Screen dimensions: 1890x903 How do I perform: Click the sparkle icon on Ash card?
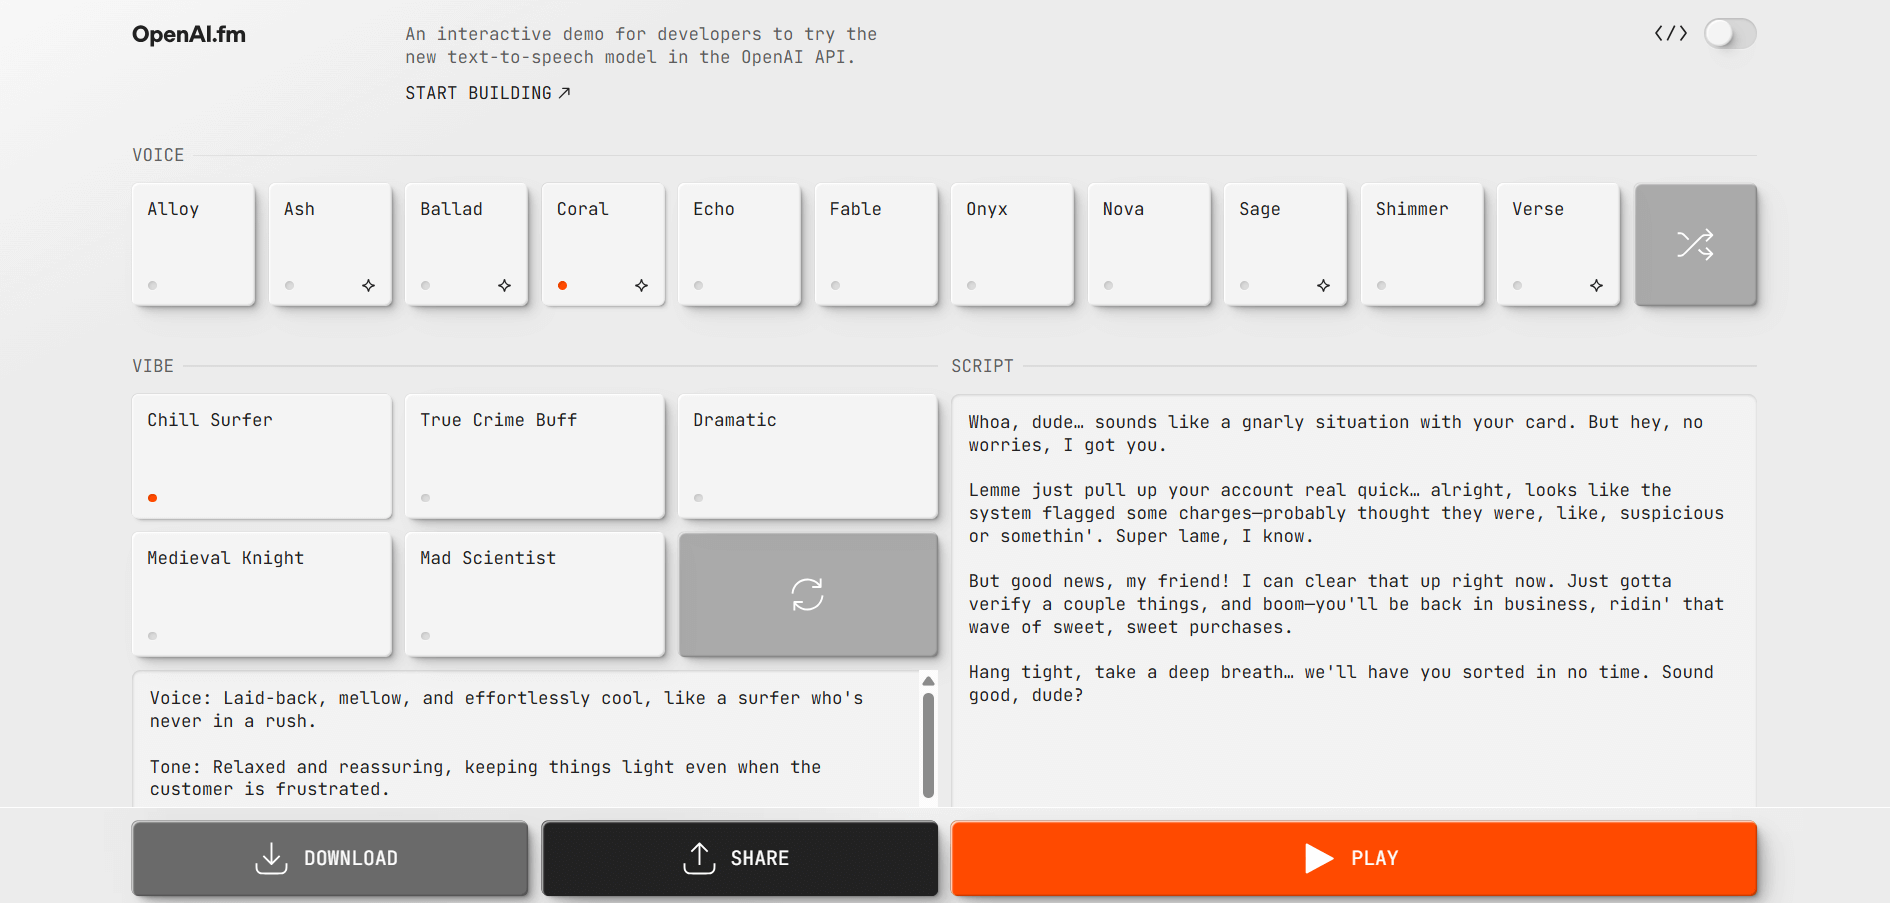[x=368, y=286]
